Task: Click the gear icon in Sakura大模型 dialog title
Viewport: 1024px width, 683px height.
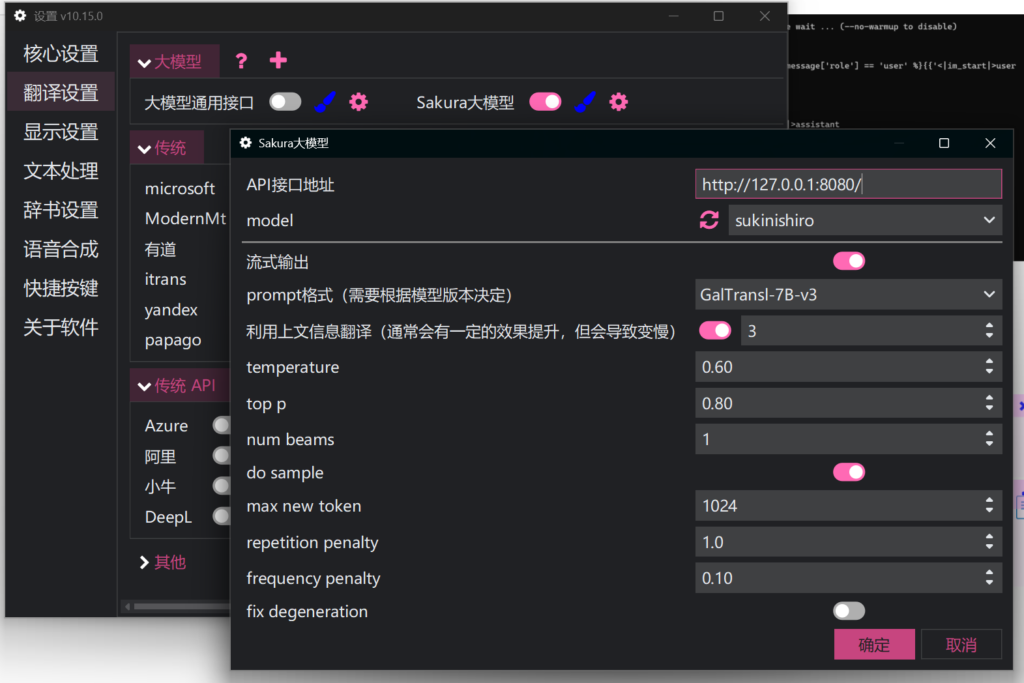Action: coord(246,143)
